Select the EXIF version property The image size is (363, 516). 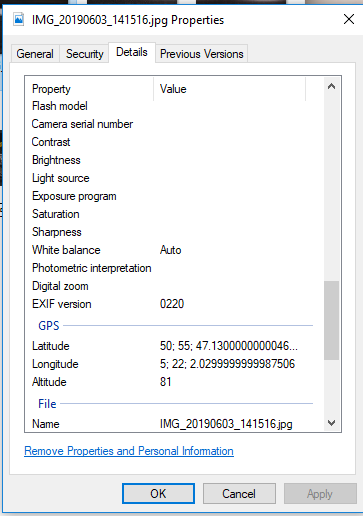click(62, 304)
